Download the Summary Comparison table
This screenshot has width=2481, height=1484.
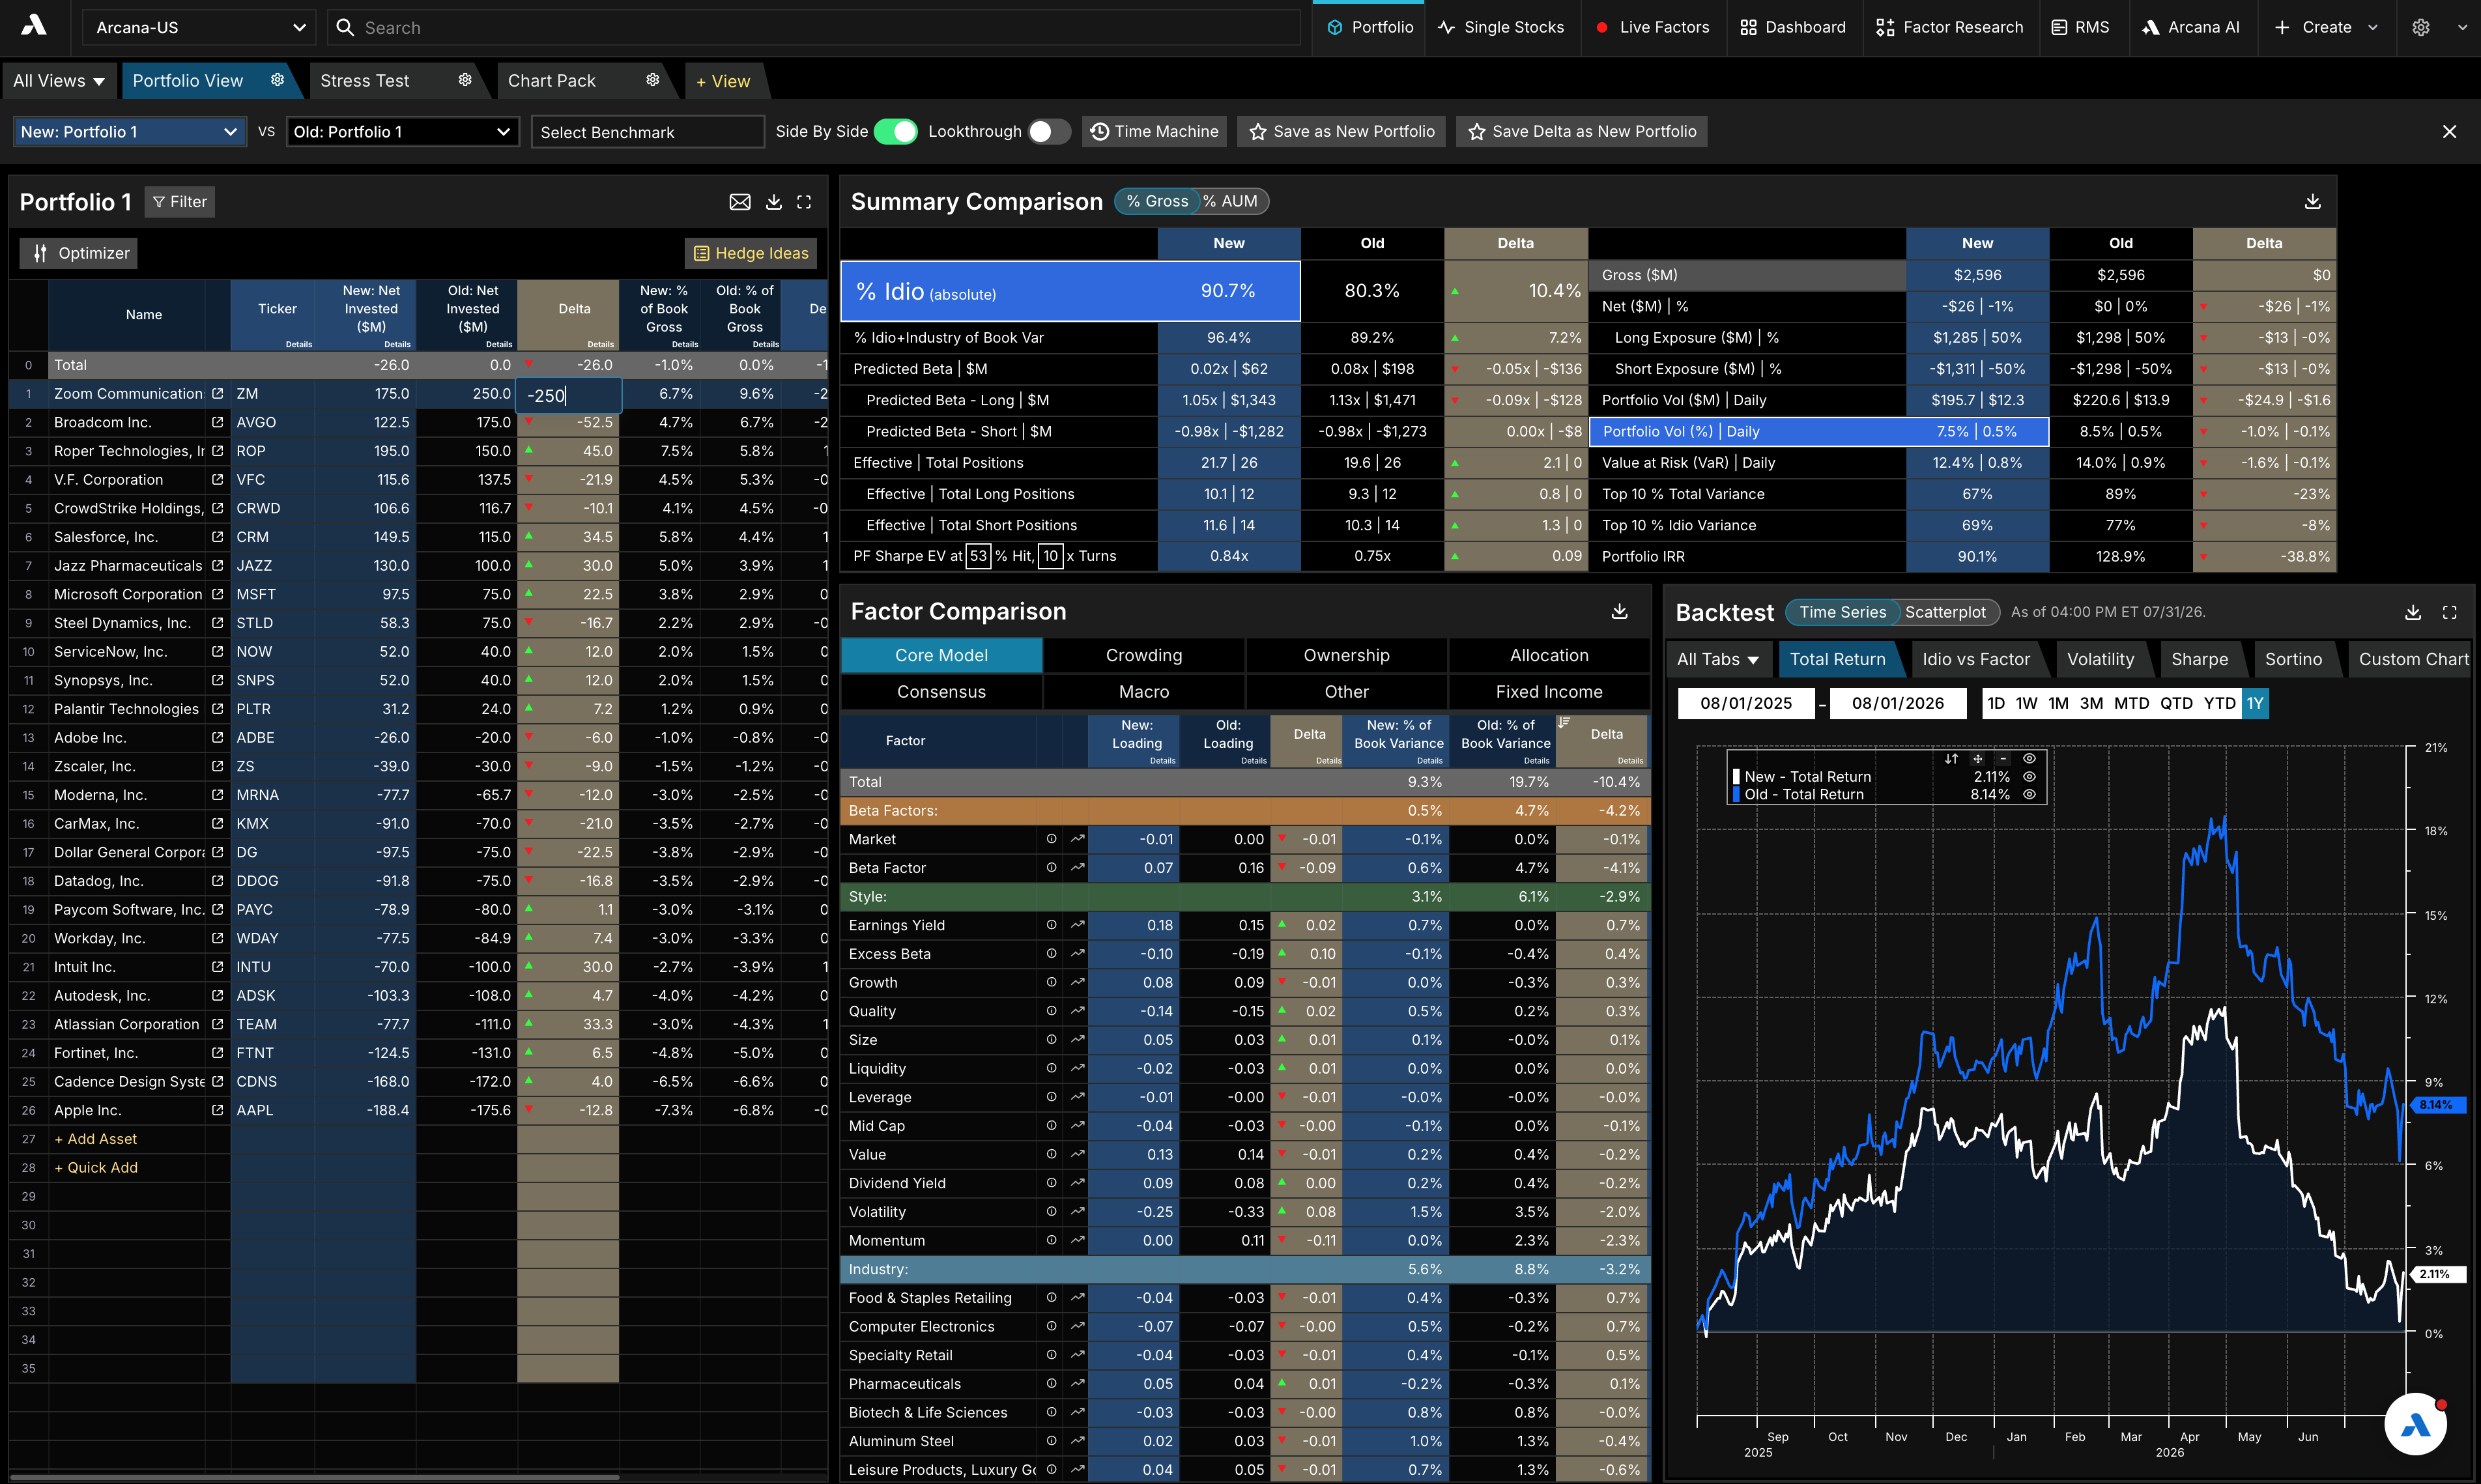click(2312, 202)
